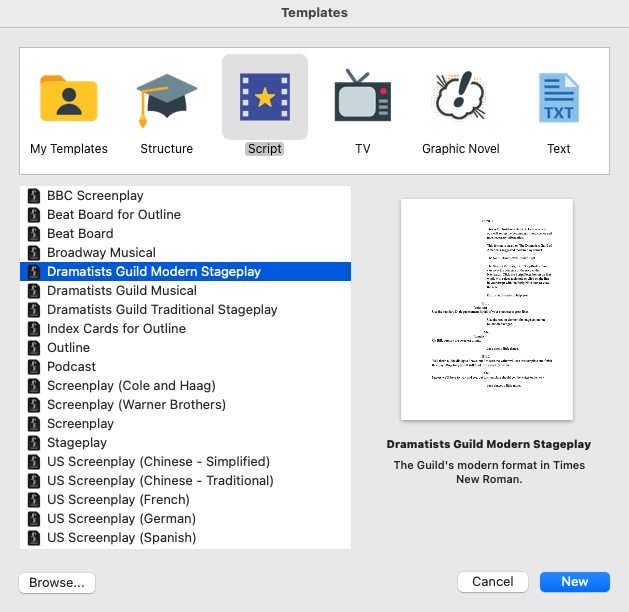
Task: Open the TV template category icon
Action: pyautogui.click(x=362, y=98)
